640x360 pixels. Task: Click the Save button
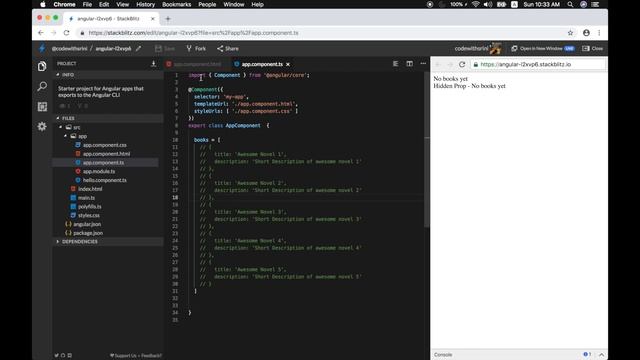[x=165, y=49]
